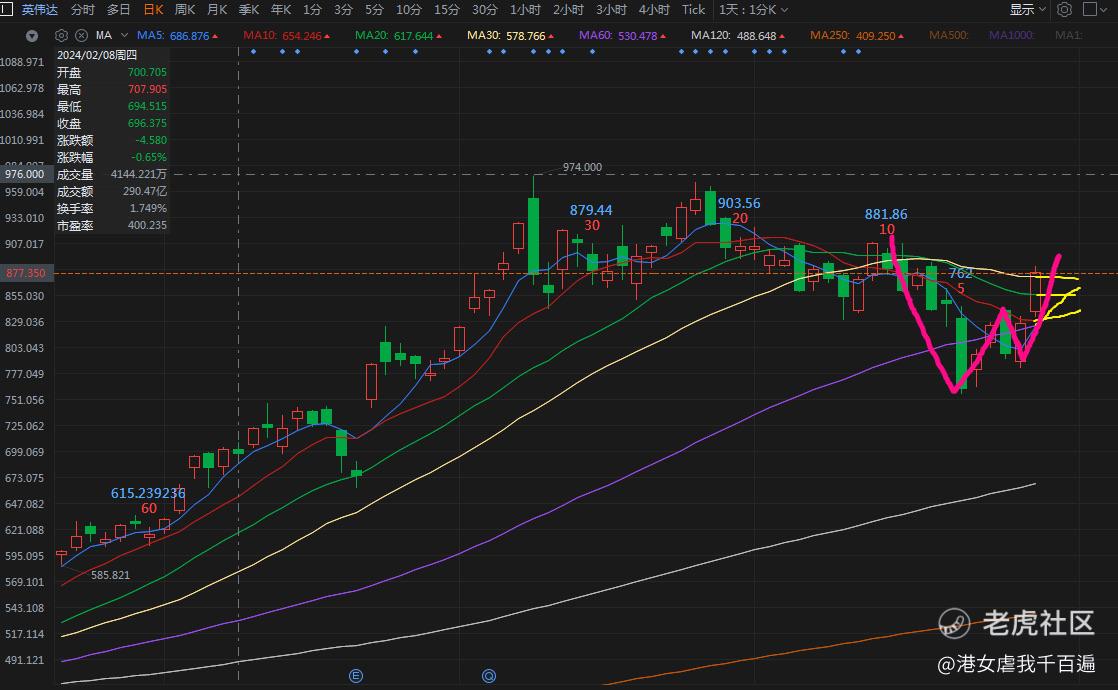This screenshot has width=1118, height=690.
Task: Choose the 1小时 hourly timeframe
Action: pyautogui.click(x=525, y=9)
